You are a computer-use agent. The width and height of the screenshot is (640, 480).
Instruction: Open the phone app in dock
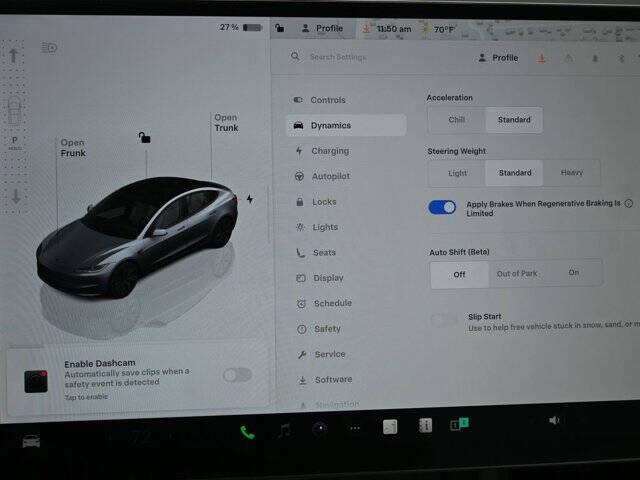pyautogui.click(x=247, y=432)
